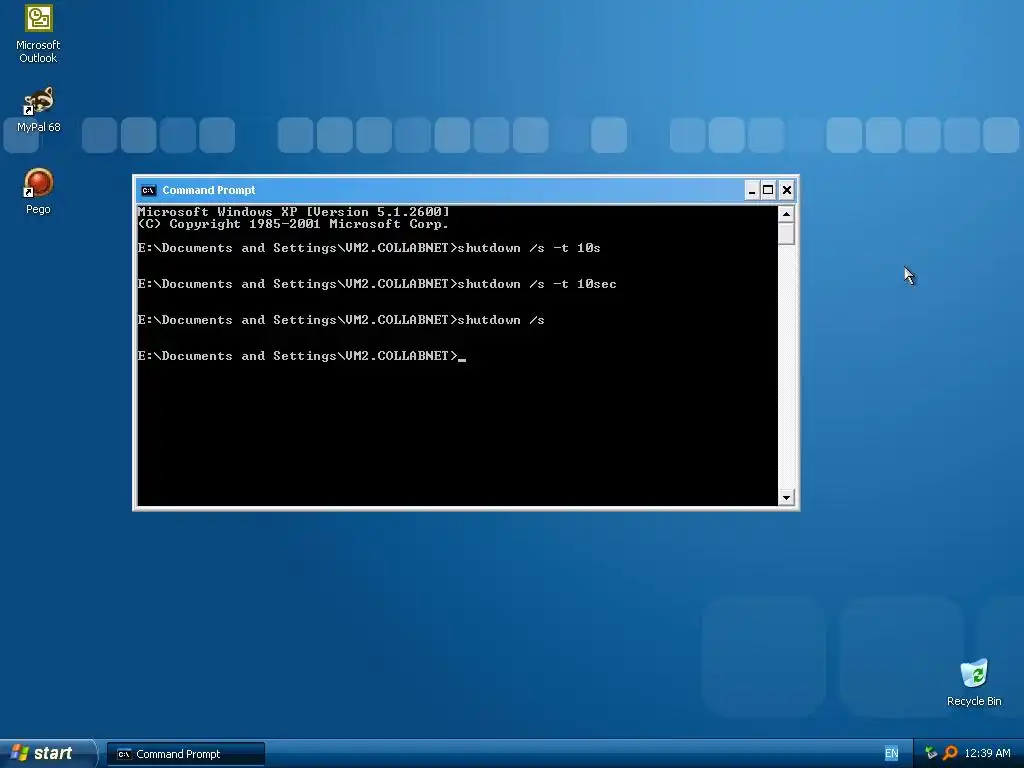Screen dimensions: 1024x768
Task: Select the Pego desktop shortcut
Action: click(x=38, y=191)
